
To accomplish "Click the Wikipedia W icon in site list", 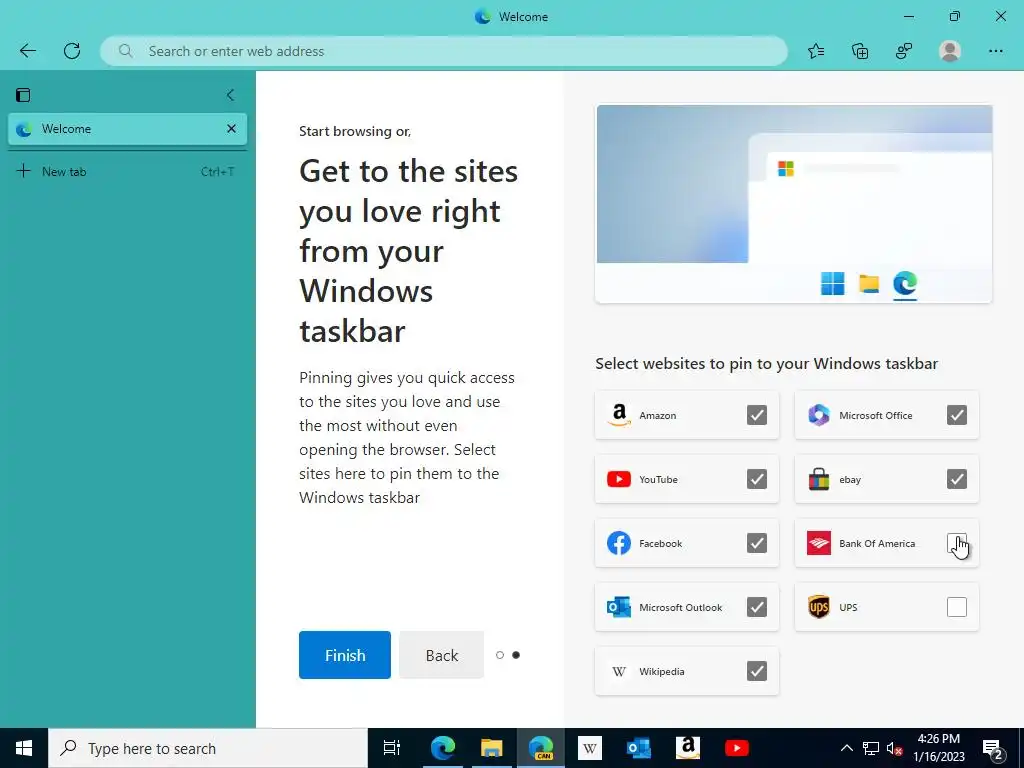I will pyautogui.click(x=619, y=671).
